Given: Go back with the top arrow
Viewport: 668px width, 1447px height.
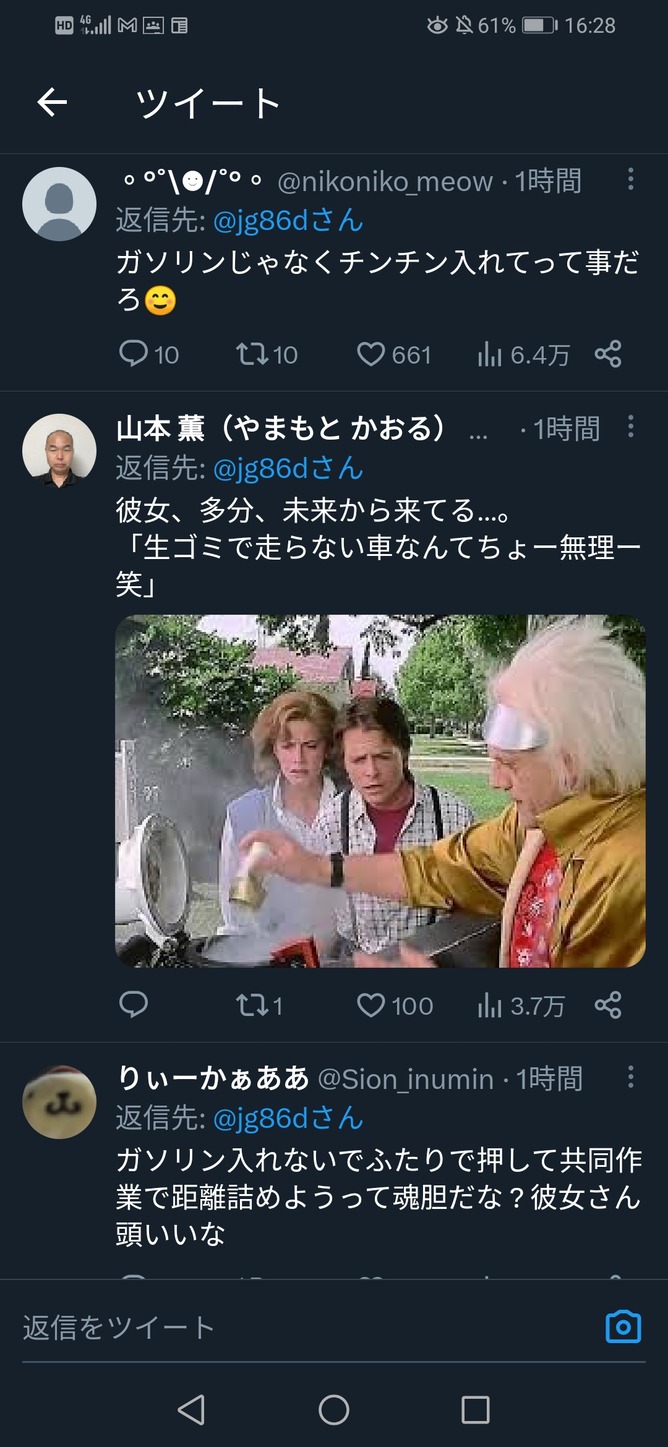Looking at the screenshot, I should click(x=52, y=102).
